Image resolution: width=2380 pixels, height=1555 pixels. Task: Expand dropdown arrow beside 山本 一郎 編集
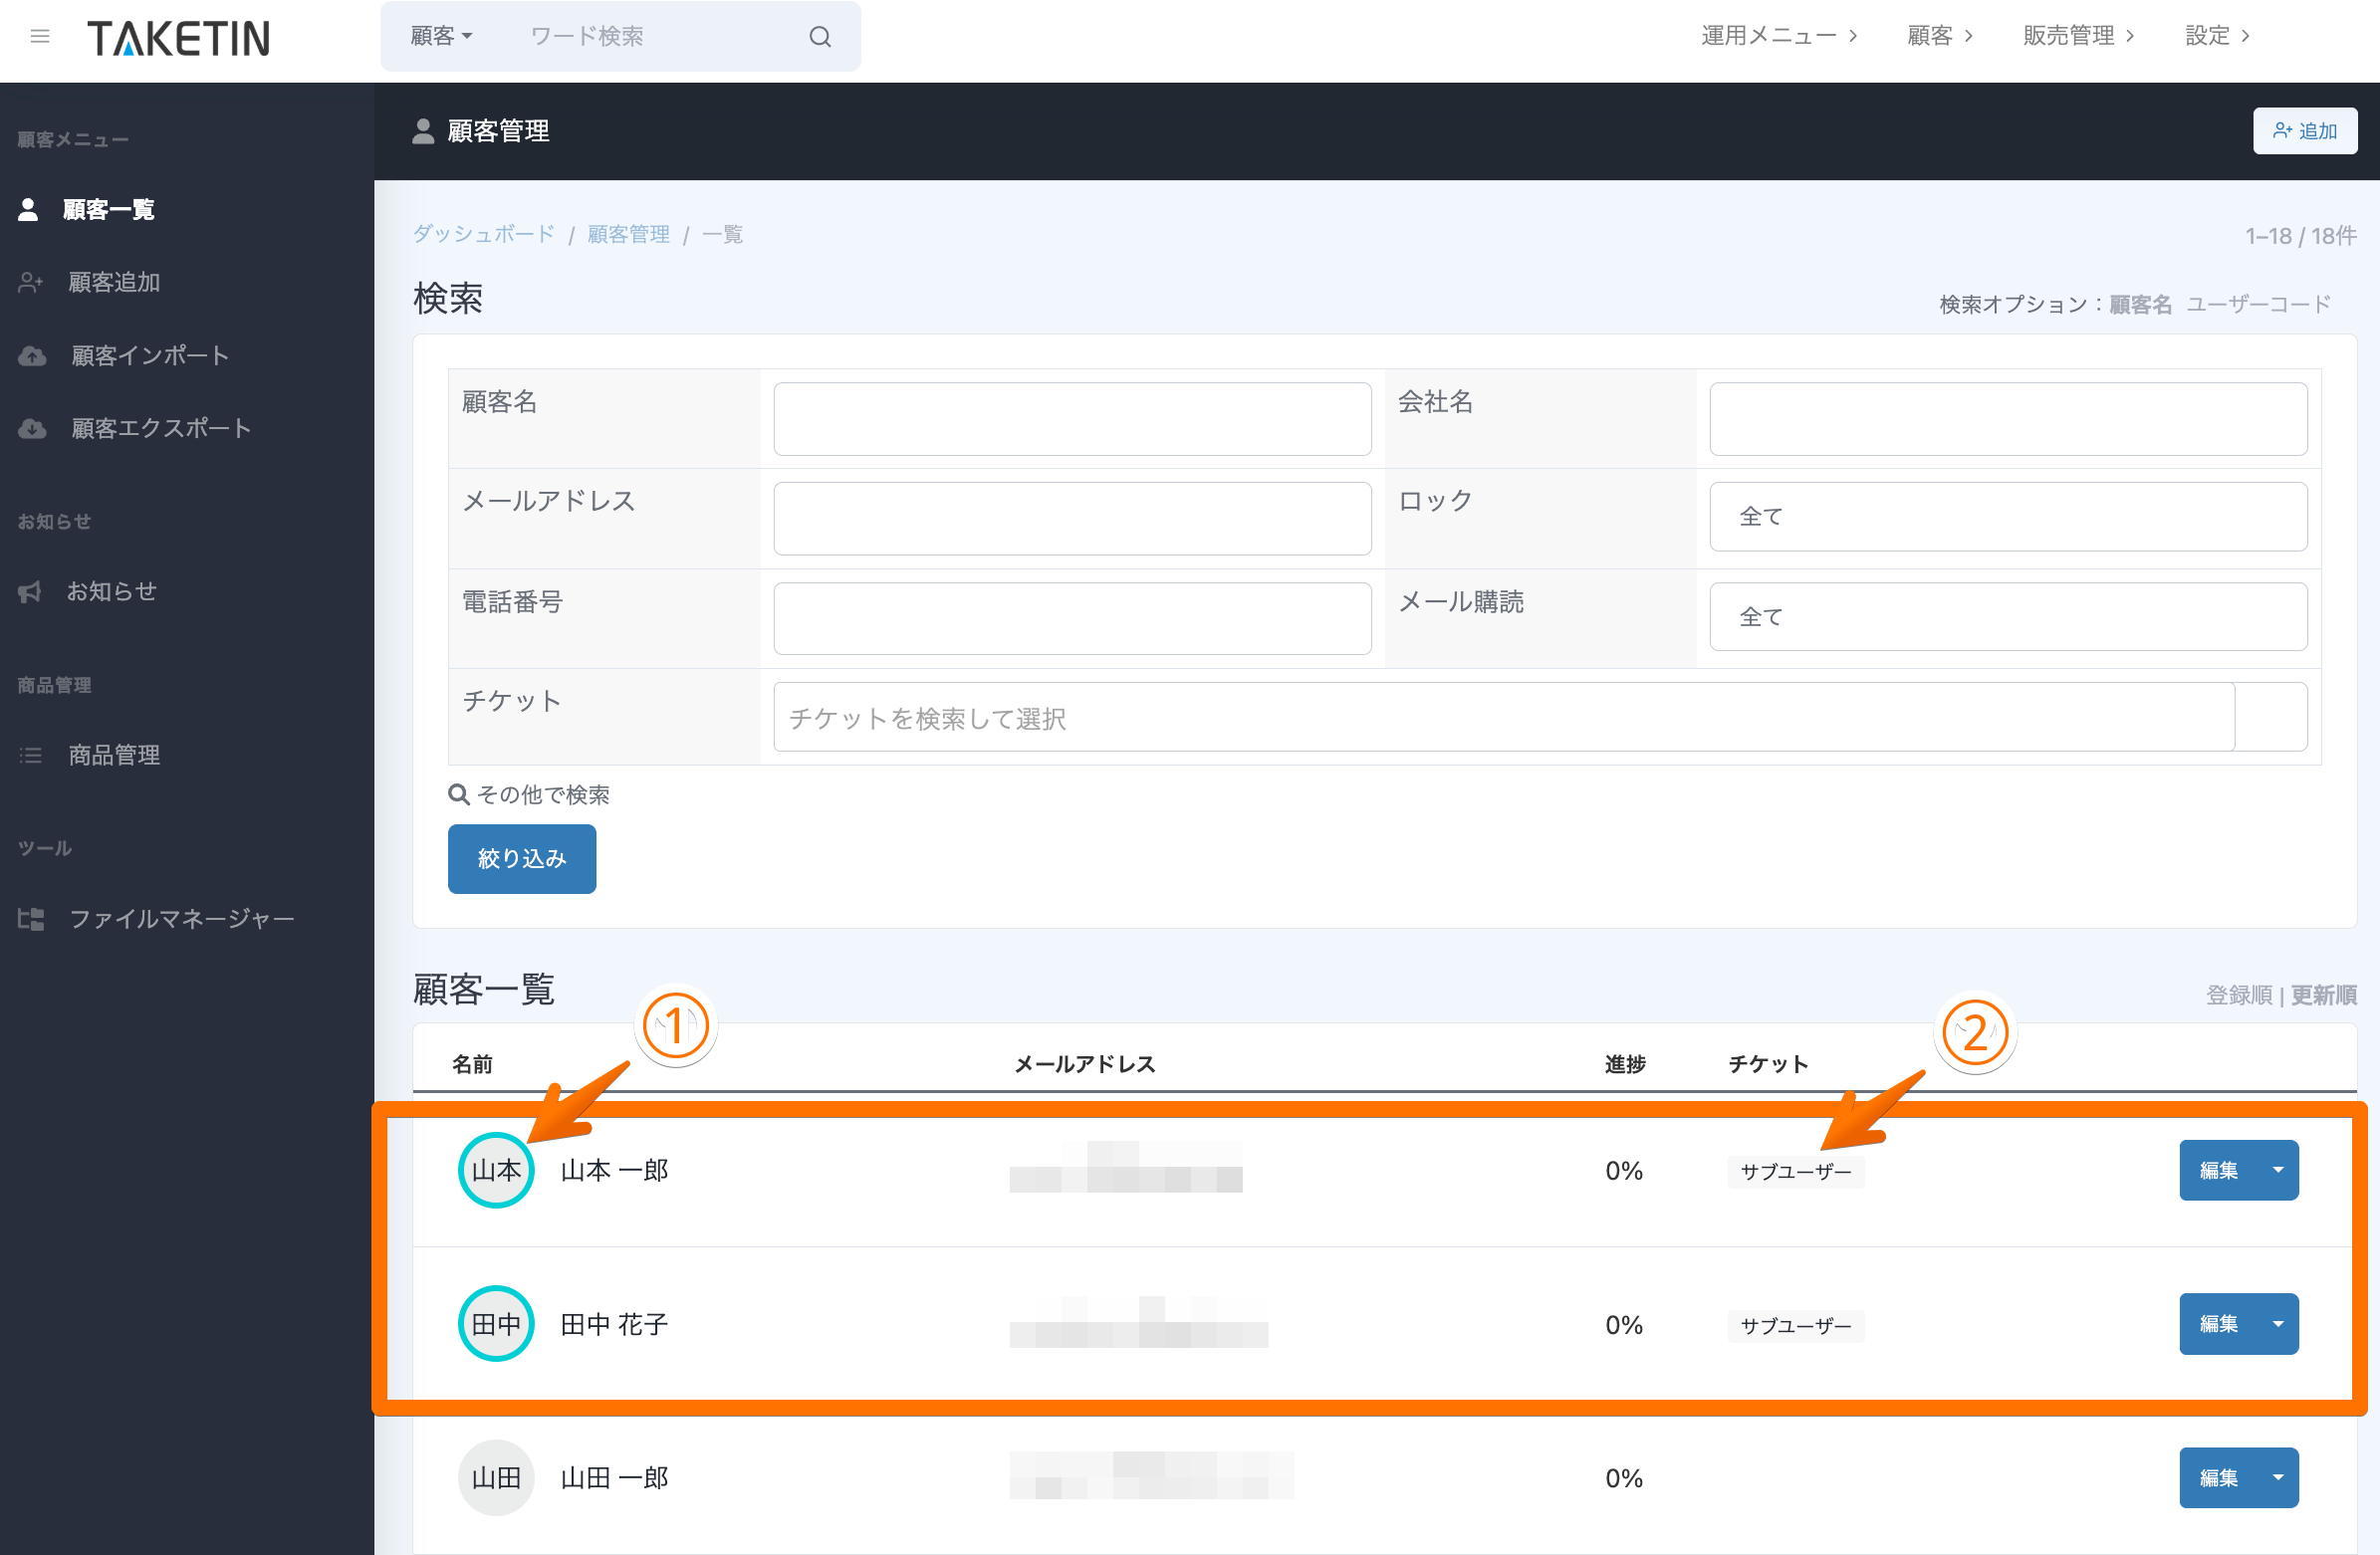point(2278,1170)
